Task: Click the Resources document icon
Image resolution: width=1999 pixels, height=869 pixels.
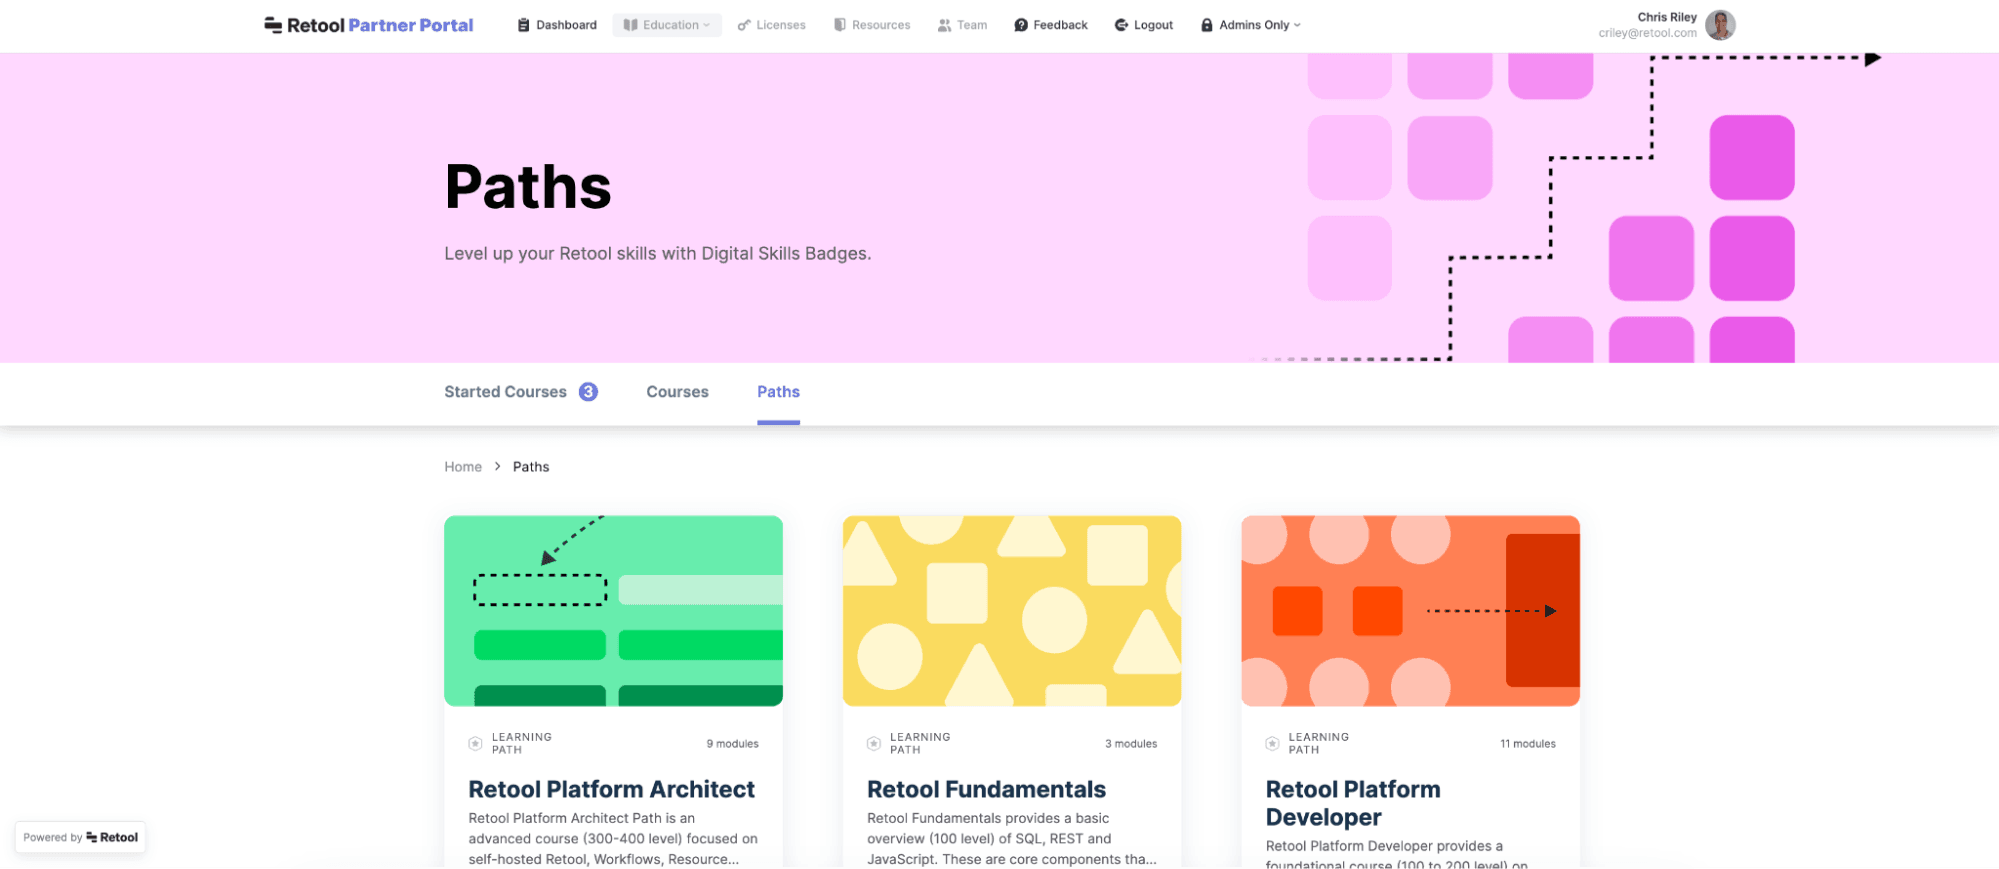Action: (x=840, y=25)
